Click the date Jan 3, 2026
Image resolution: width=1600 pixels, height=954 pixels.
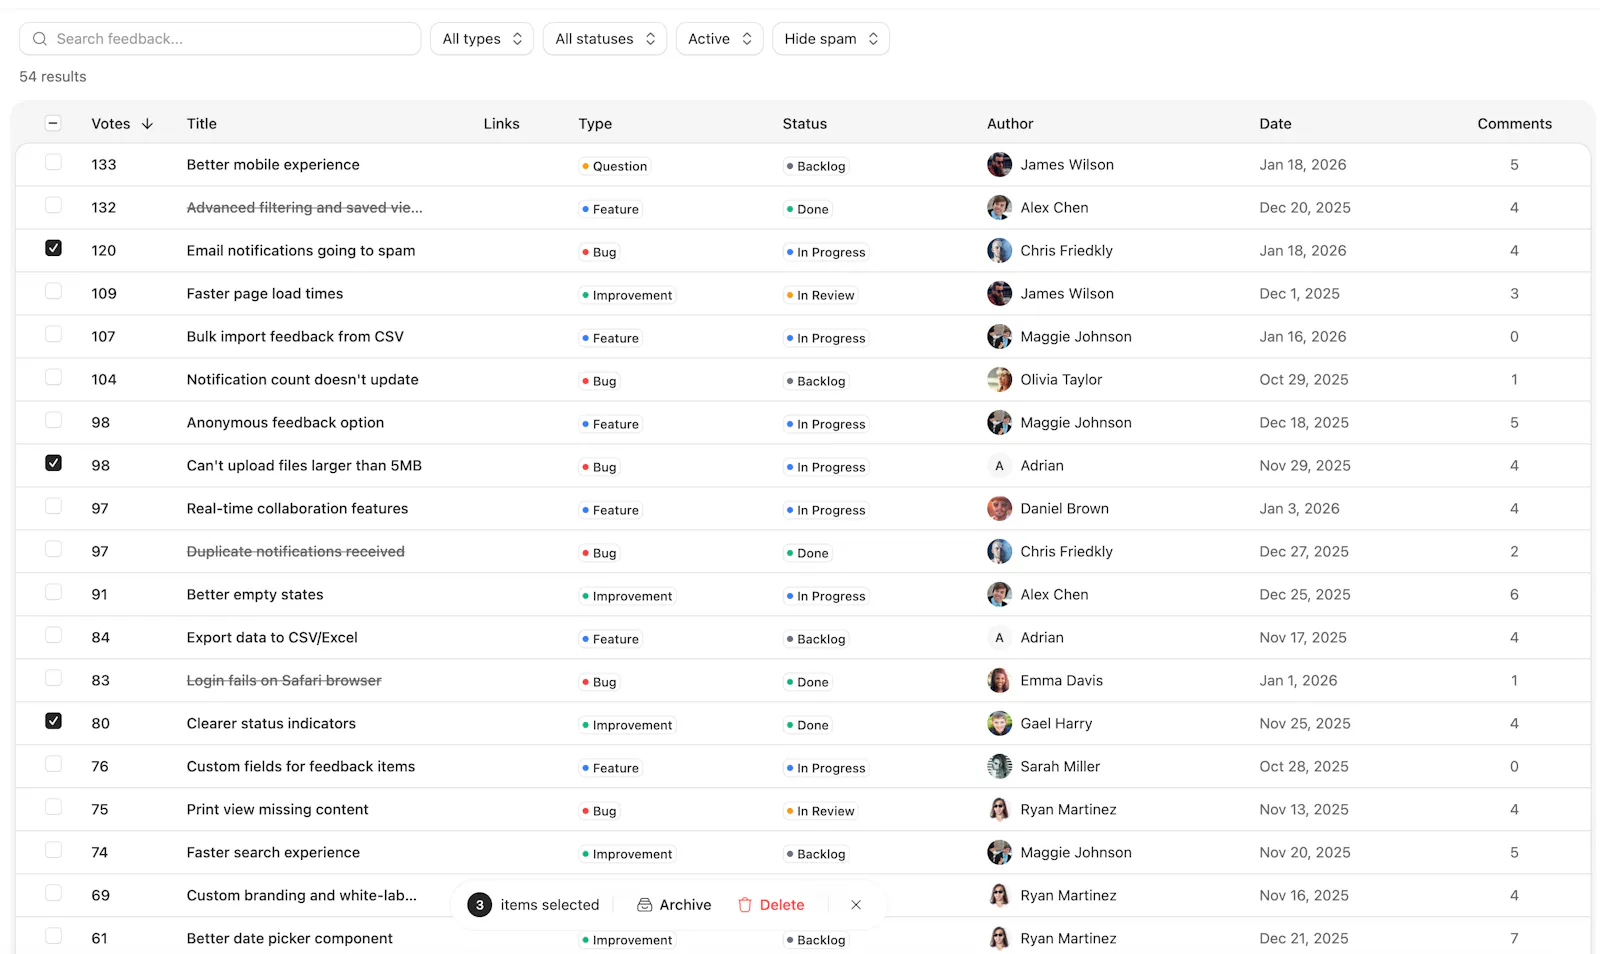pos(1299,509)
